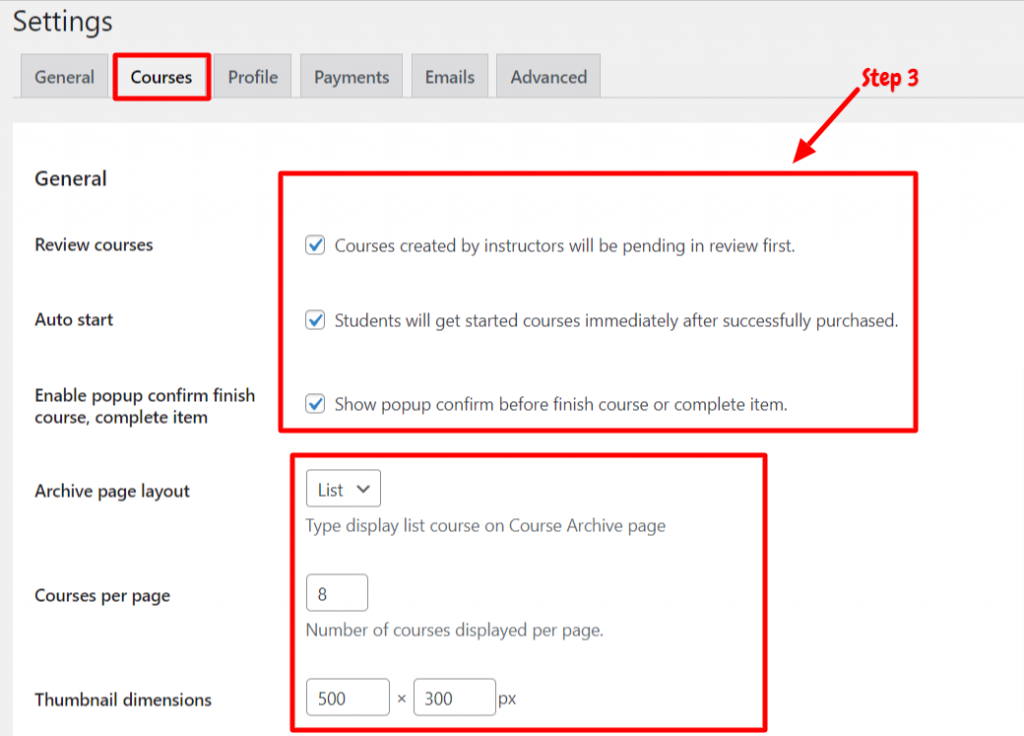Viewport: 1024px width, 736px height.
Task: Disable the popup confirm finish course checkbox
Action: 315,404
